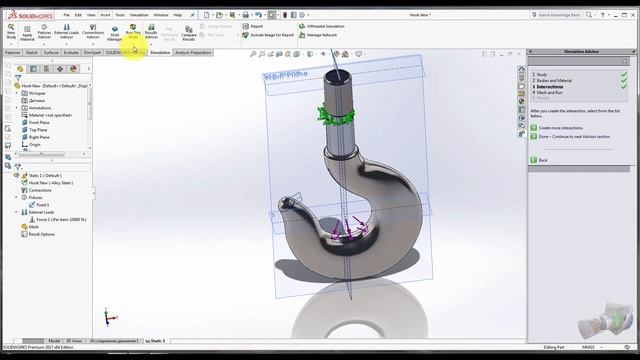Click the Save icon in top toolbar
Image resolution: width=640 pixels, height=360 pixels.
click(x=232, y=15)
